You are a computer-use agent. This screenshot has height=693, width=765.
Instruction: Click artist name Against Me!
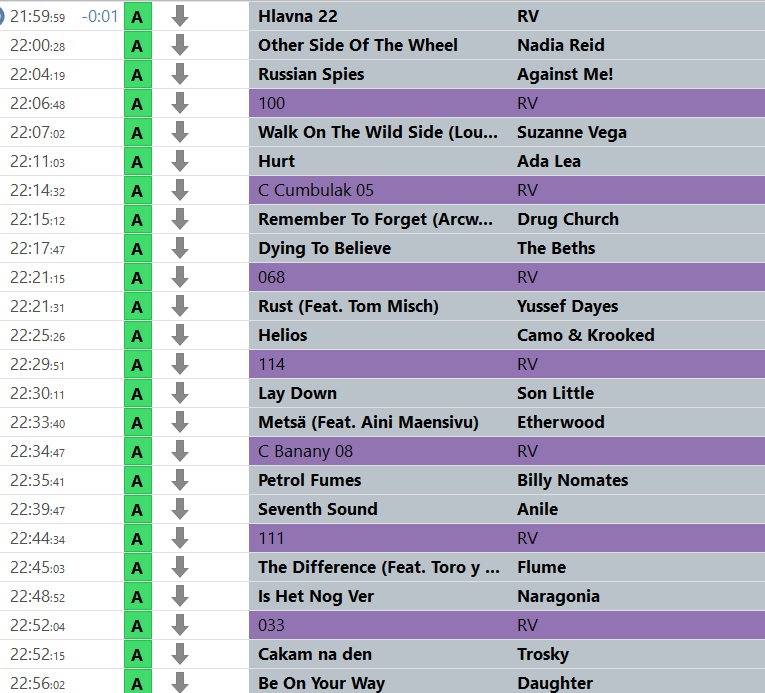coord(565,74)
